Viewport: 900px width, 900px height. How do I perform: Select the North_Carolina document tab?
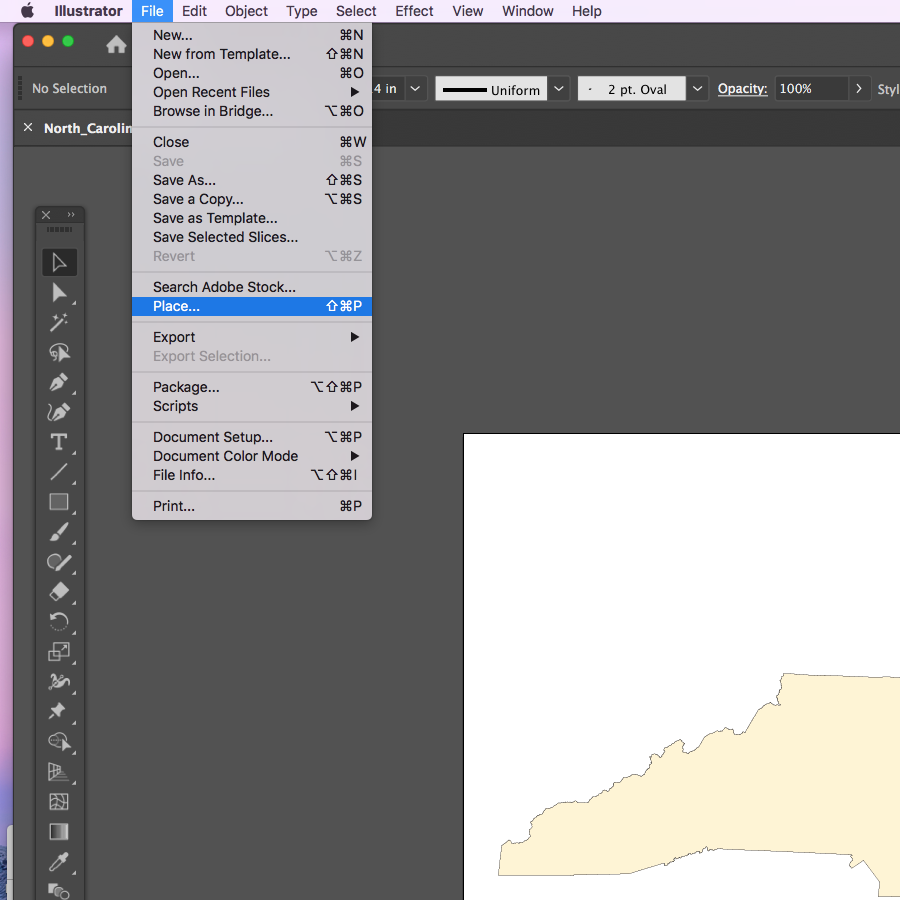[x=87, y=128]
